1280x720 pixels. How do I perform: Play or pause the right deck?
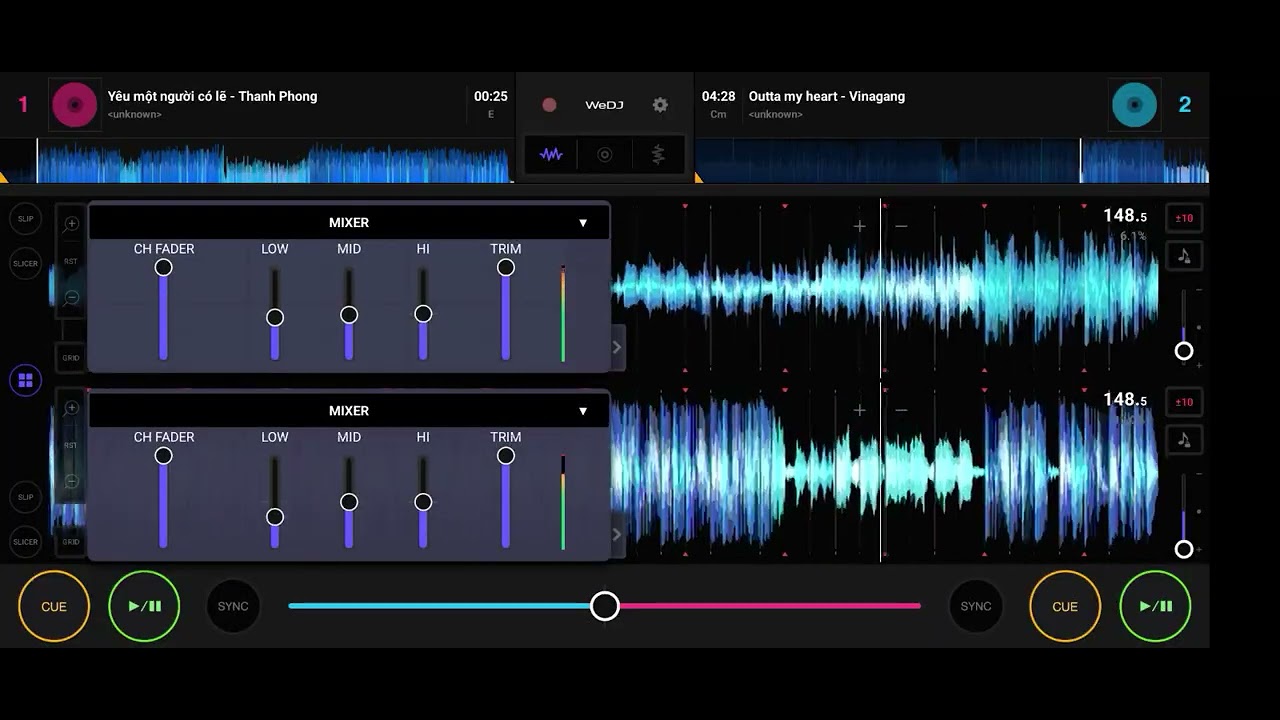[1155, 606]
